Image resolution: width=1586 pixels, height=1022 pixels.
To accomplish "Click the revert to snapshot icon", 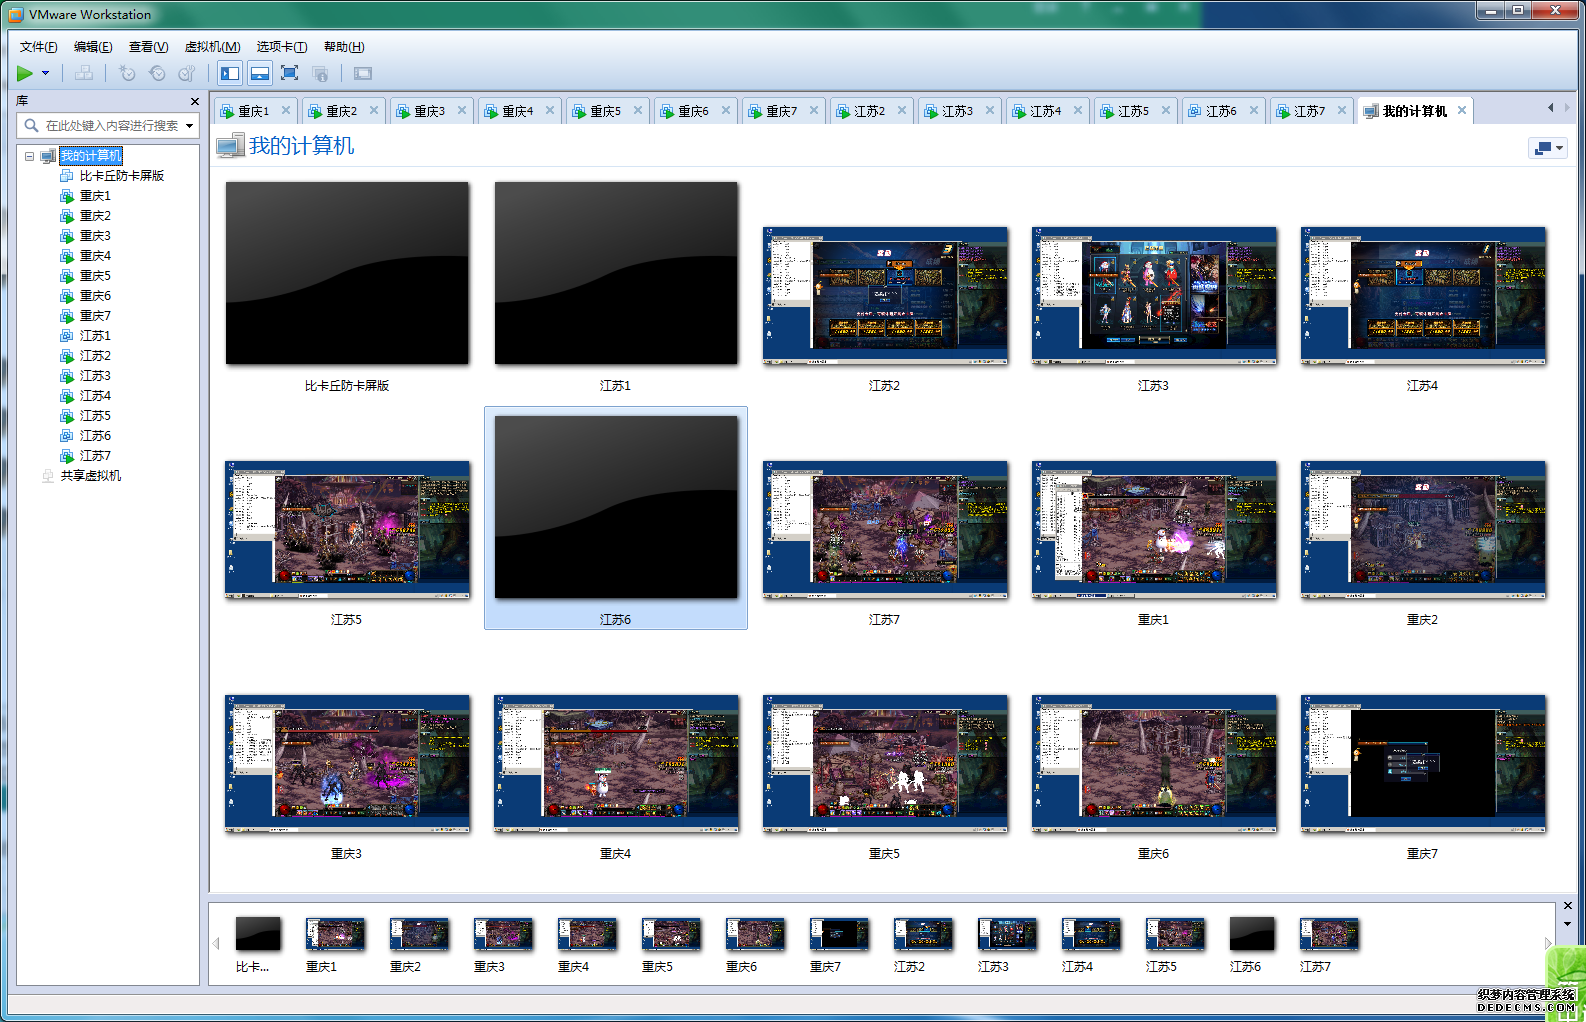I will (x=157, y=73).
